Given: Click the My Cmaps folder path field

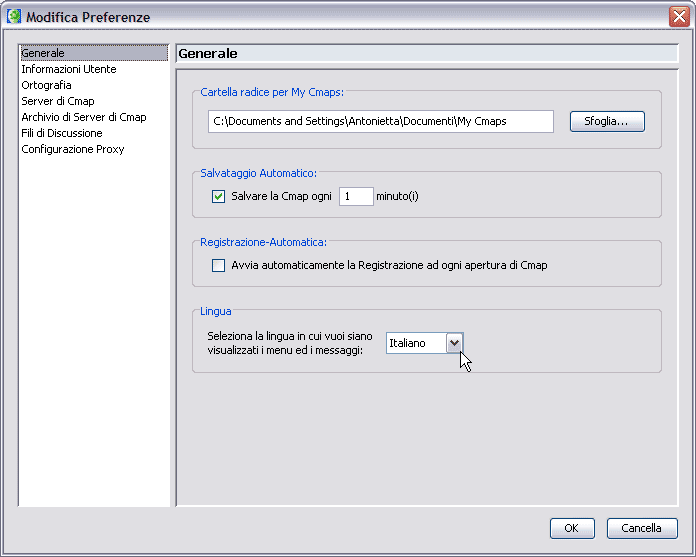Looking at the screenshot, I should 381,121.
